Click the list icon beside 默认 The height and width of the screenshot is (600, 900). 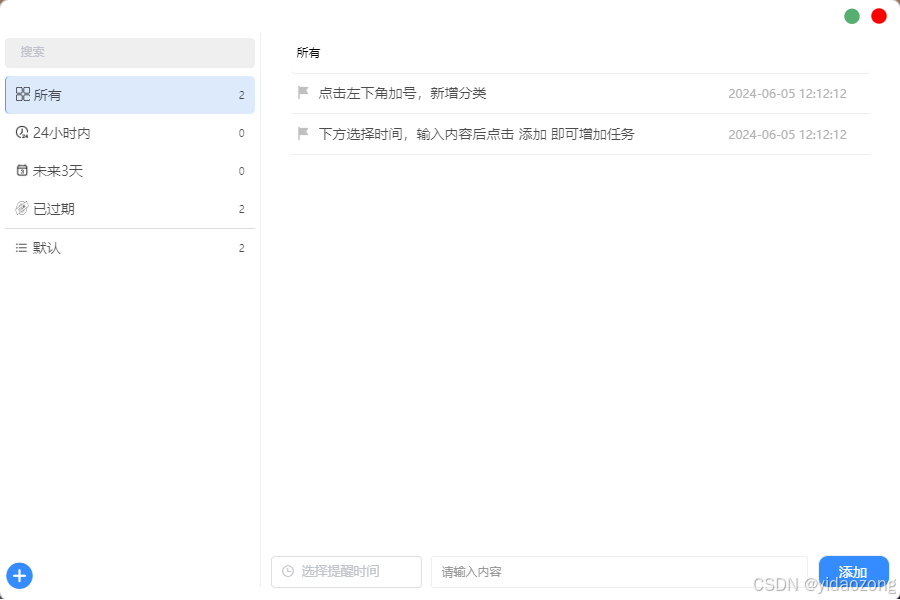pos(21,247)
